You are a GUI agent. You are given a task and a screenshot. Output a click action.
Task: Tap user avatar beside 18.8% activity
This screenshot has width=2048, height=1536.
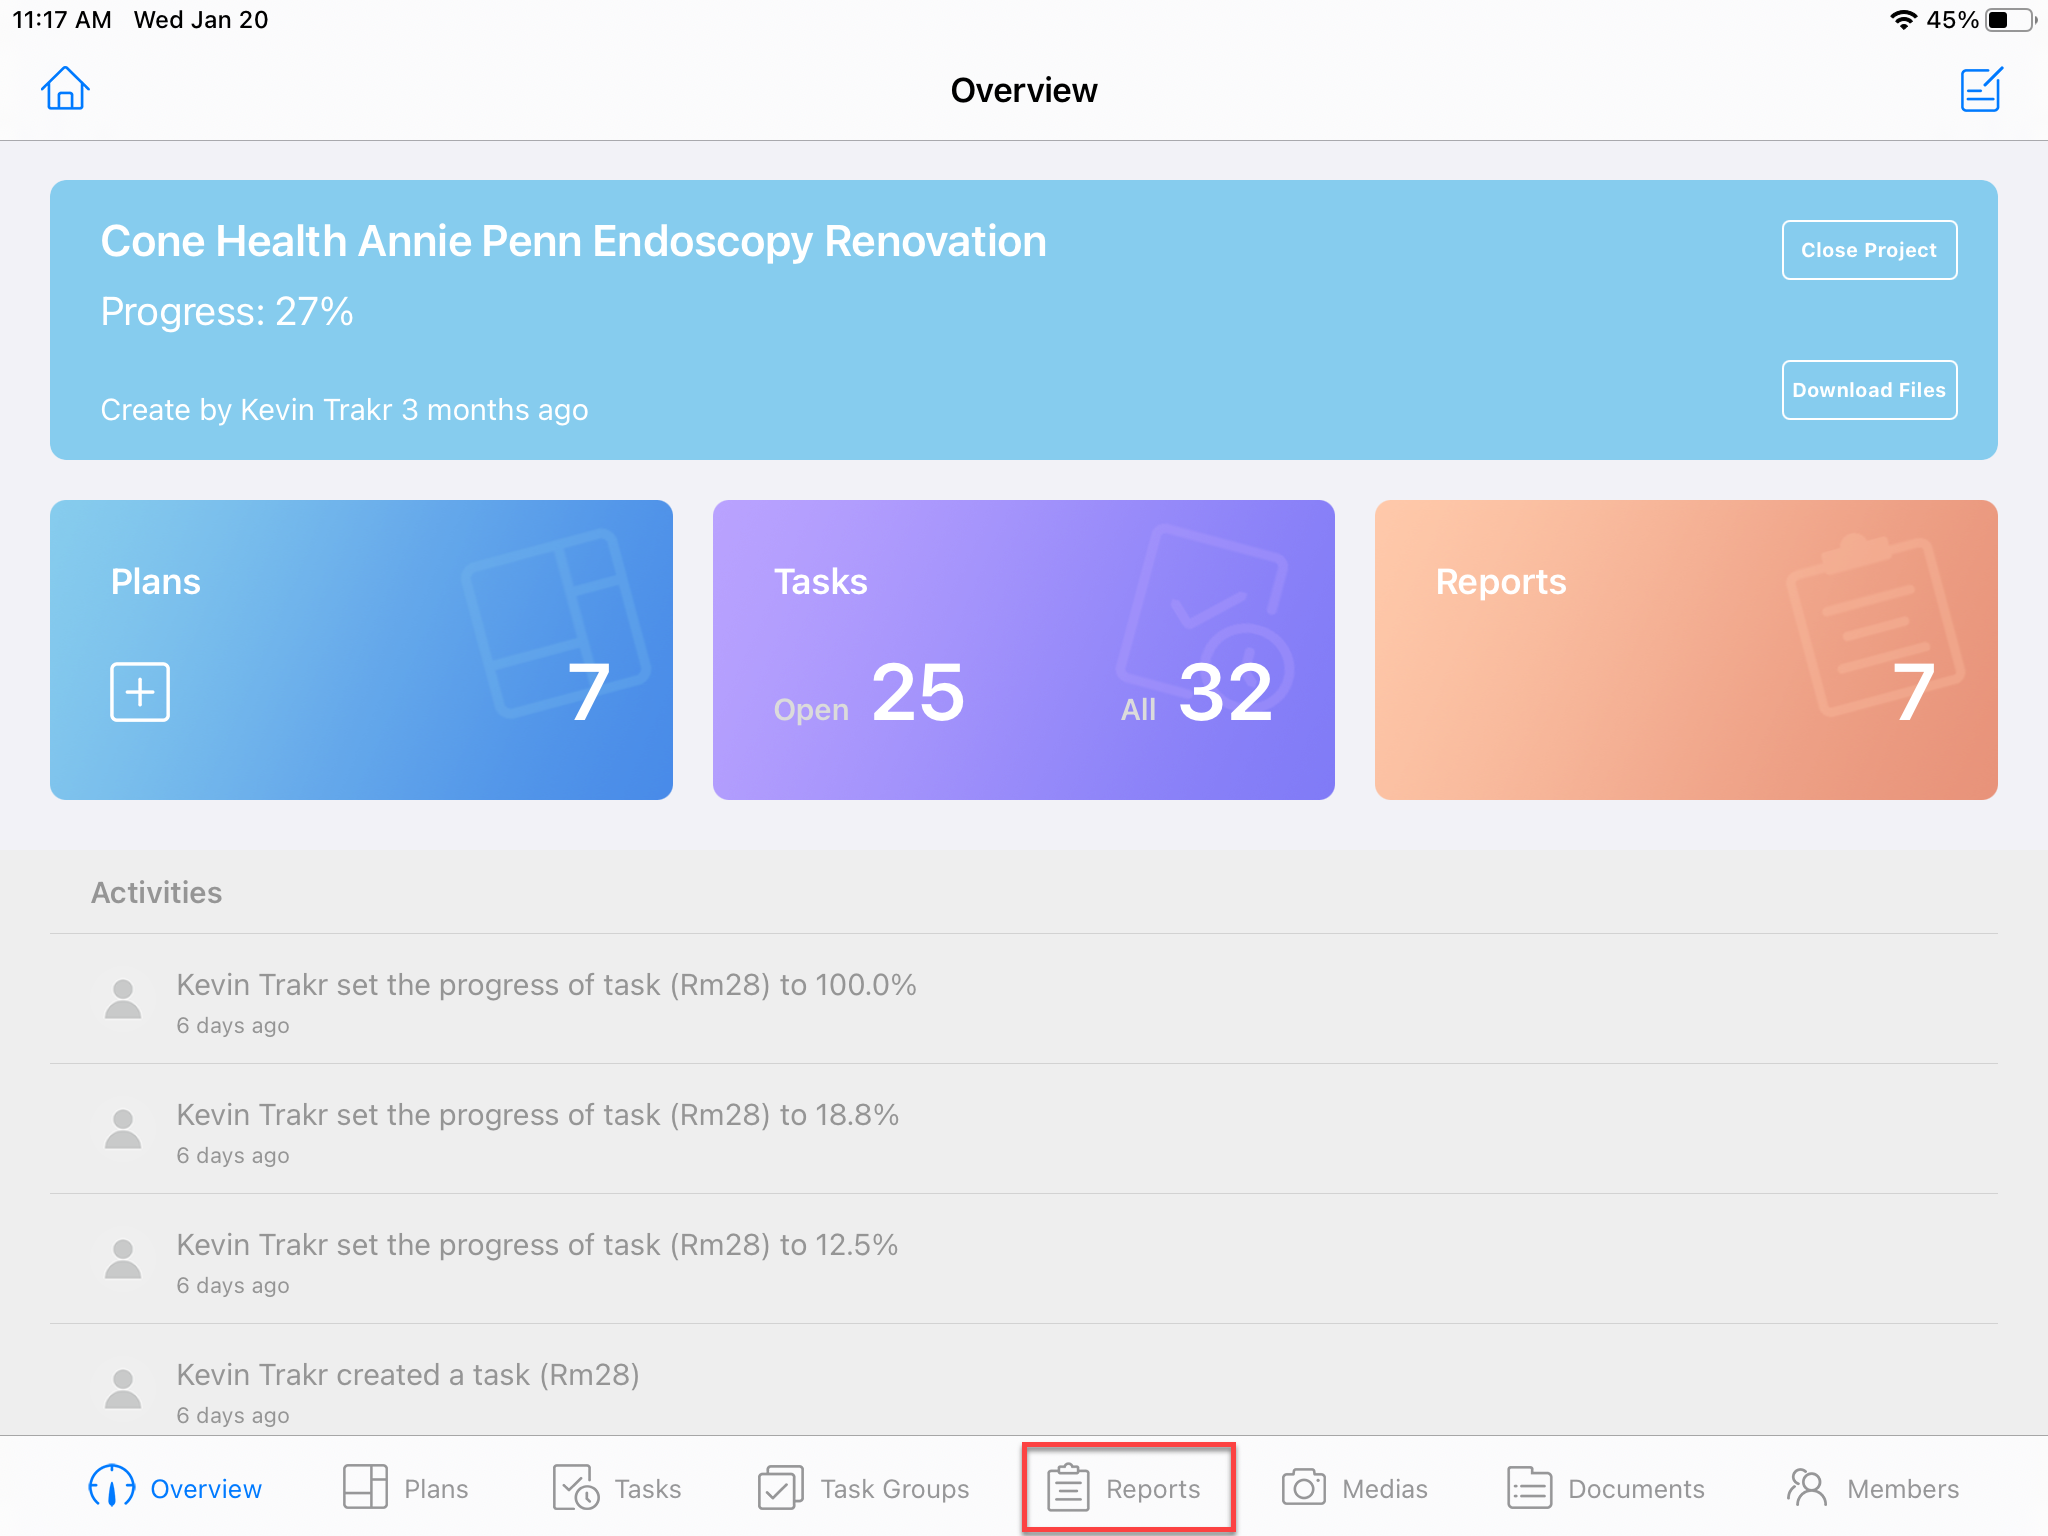(x=123, y=1129)
